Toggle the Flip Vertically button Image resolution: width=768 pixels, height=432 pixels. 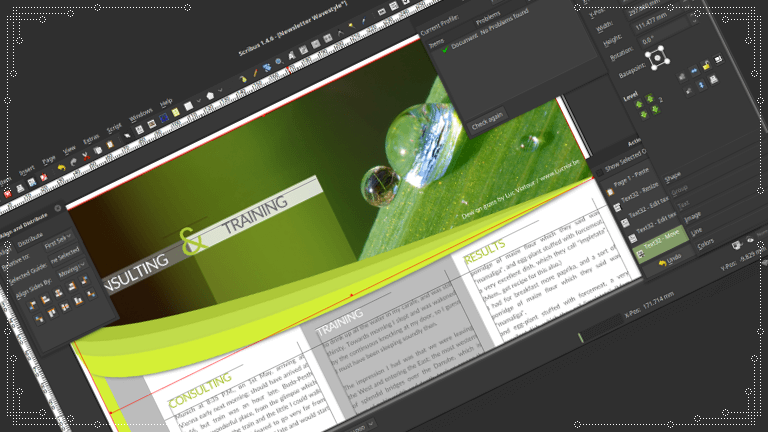point(701,86)
